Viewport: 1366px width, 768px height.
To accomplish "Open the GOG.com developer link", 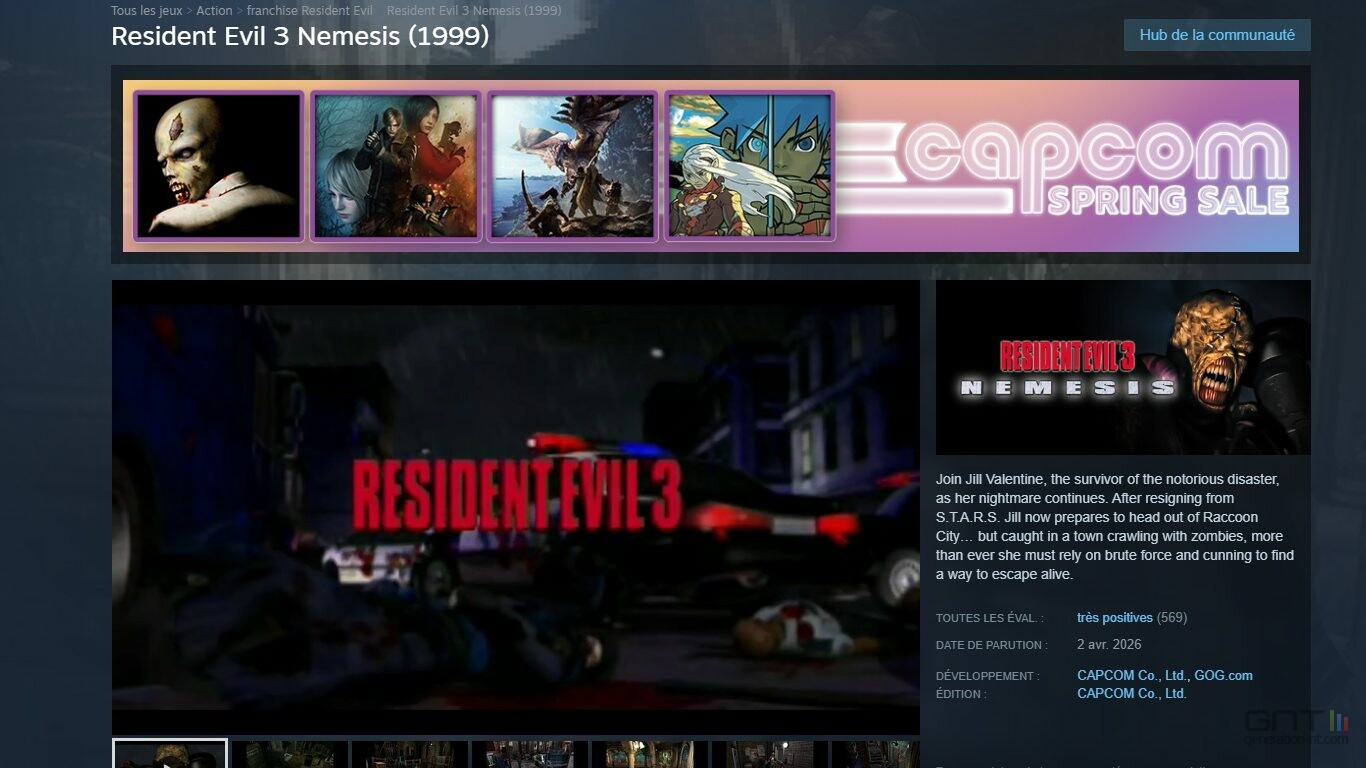I will (x=1223, y=676).
